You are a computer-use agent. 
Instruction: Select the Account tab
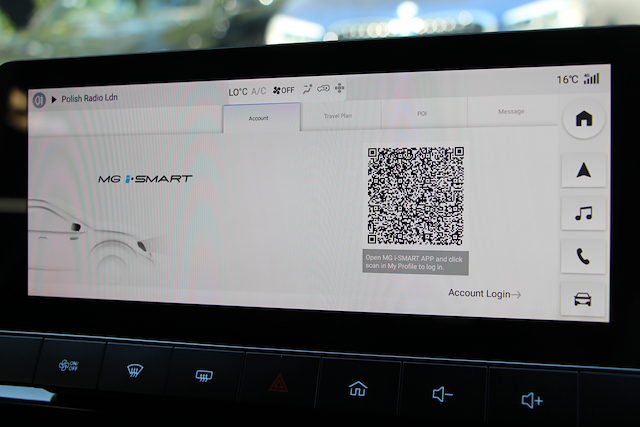click(259, 117)
